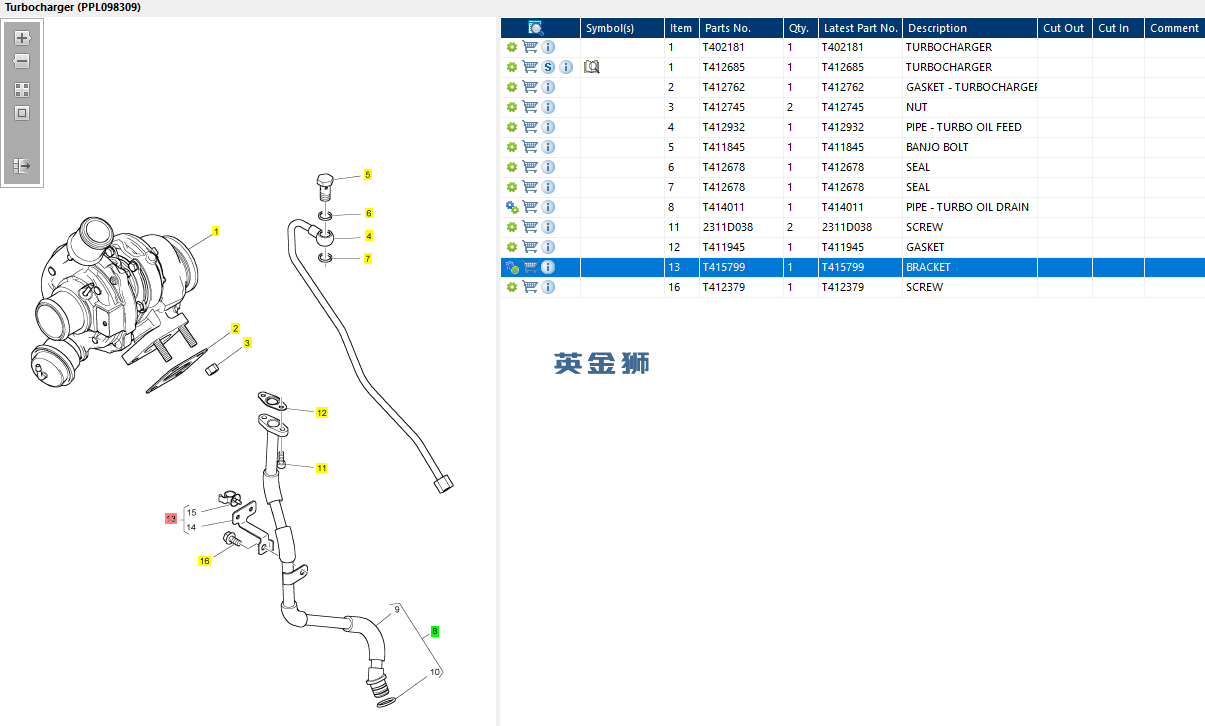The width and height of the screenshot is (1205, 726).
Task: Select diagram callout label 1 on turbocharger
Action: click(x=215, y=231)
